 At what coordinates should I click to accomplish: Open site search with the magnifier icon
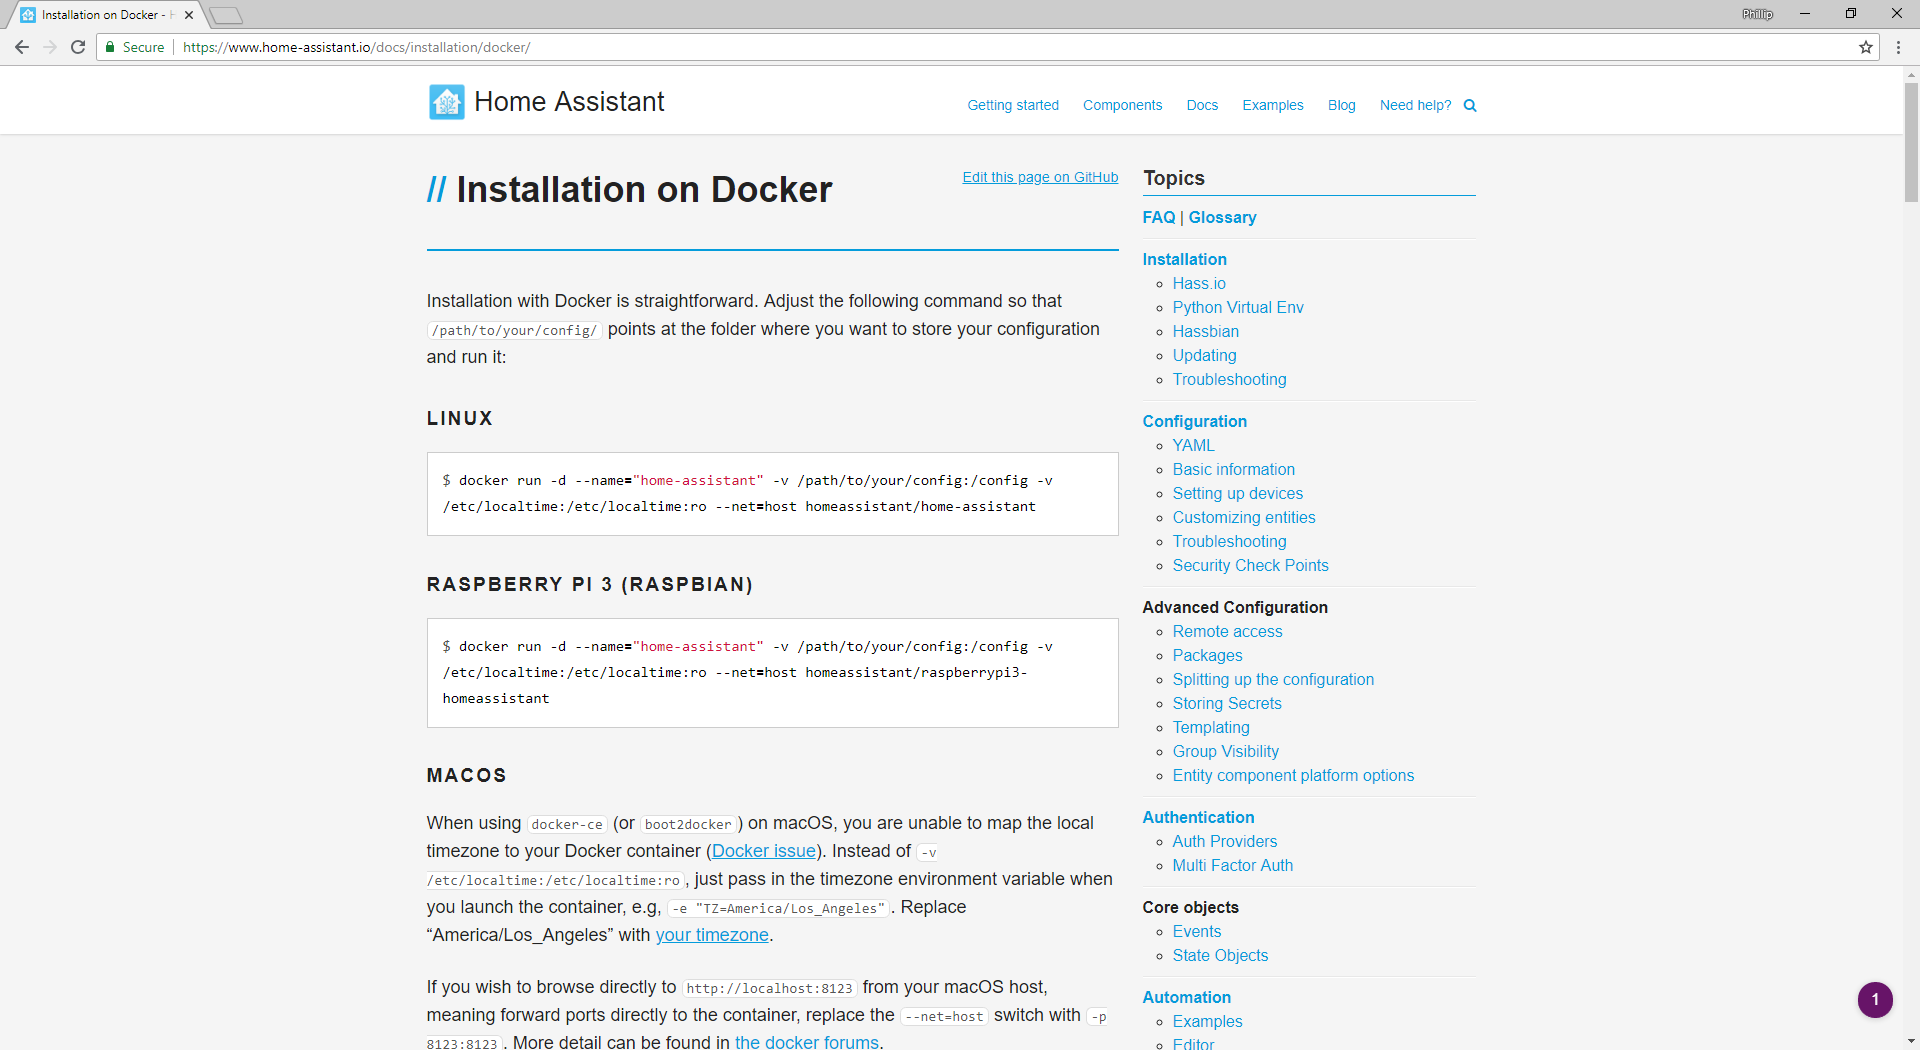pos(1470,105)
